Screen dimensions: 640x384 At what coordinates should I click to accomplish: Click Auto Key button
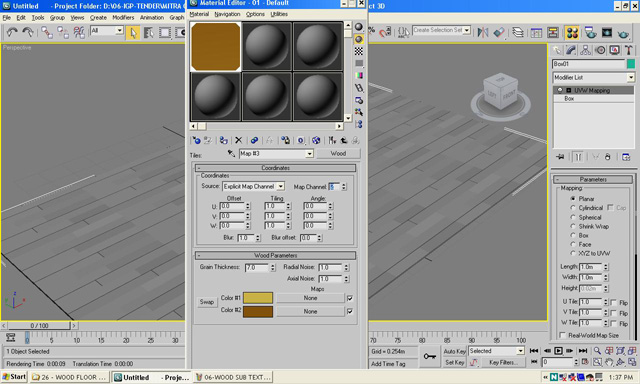454,351
